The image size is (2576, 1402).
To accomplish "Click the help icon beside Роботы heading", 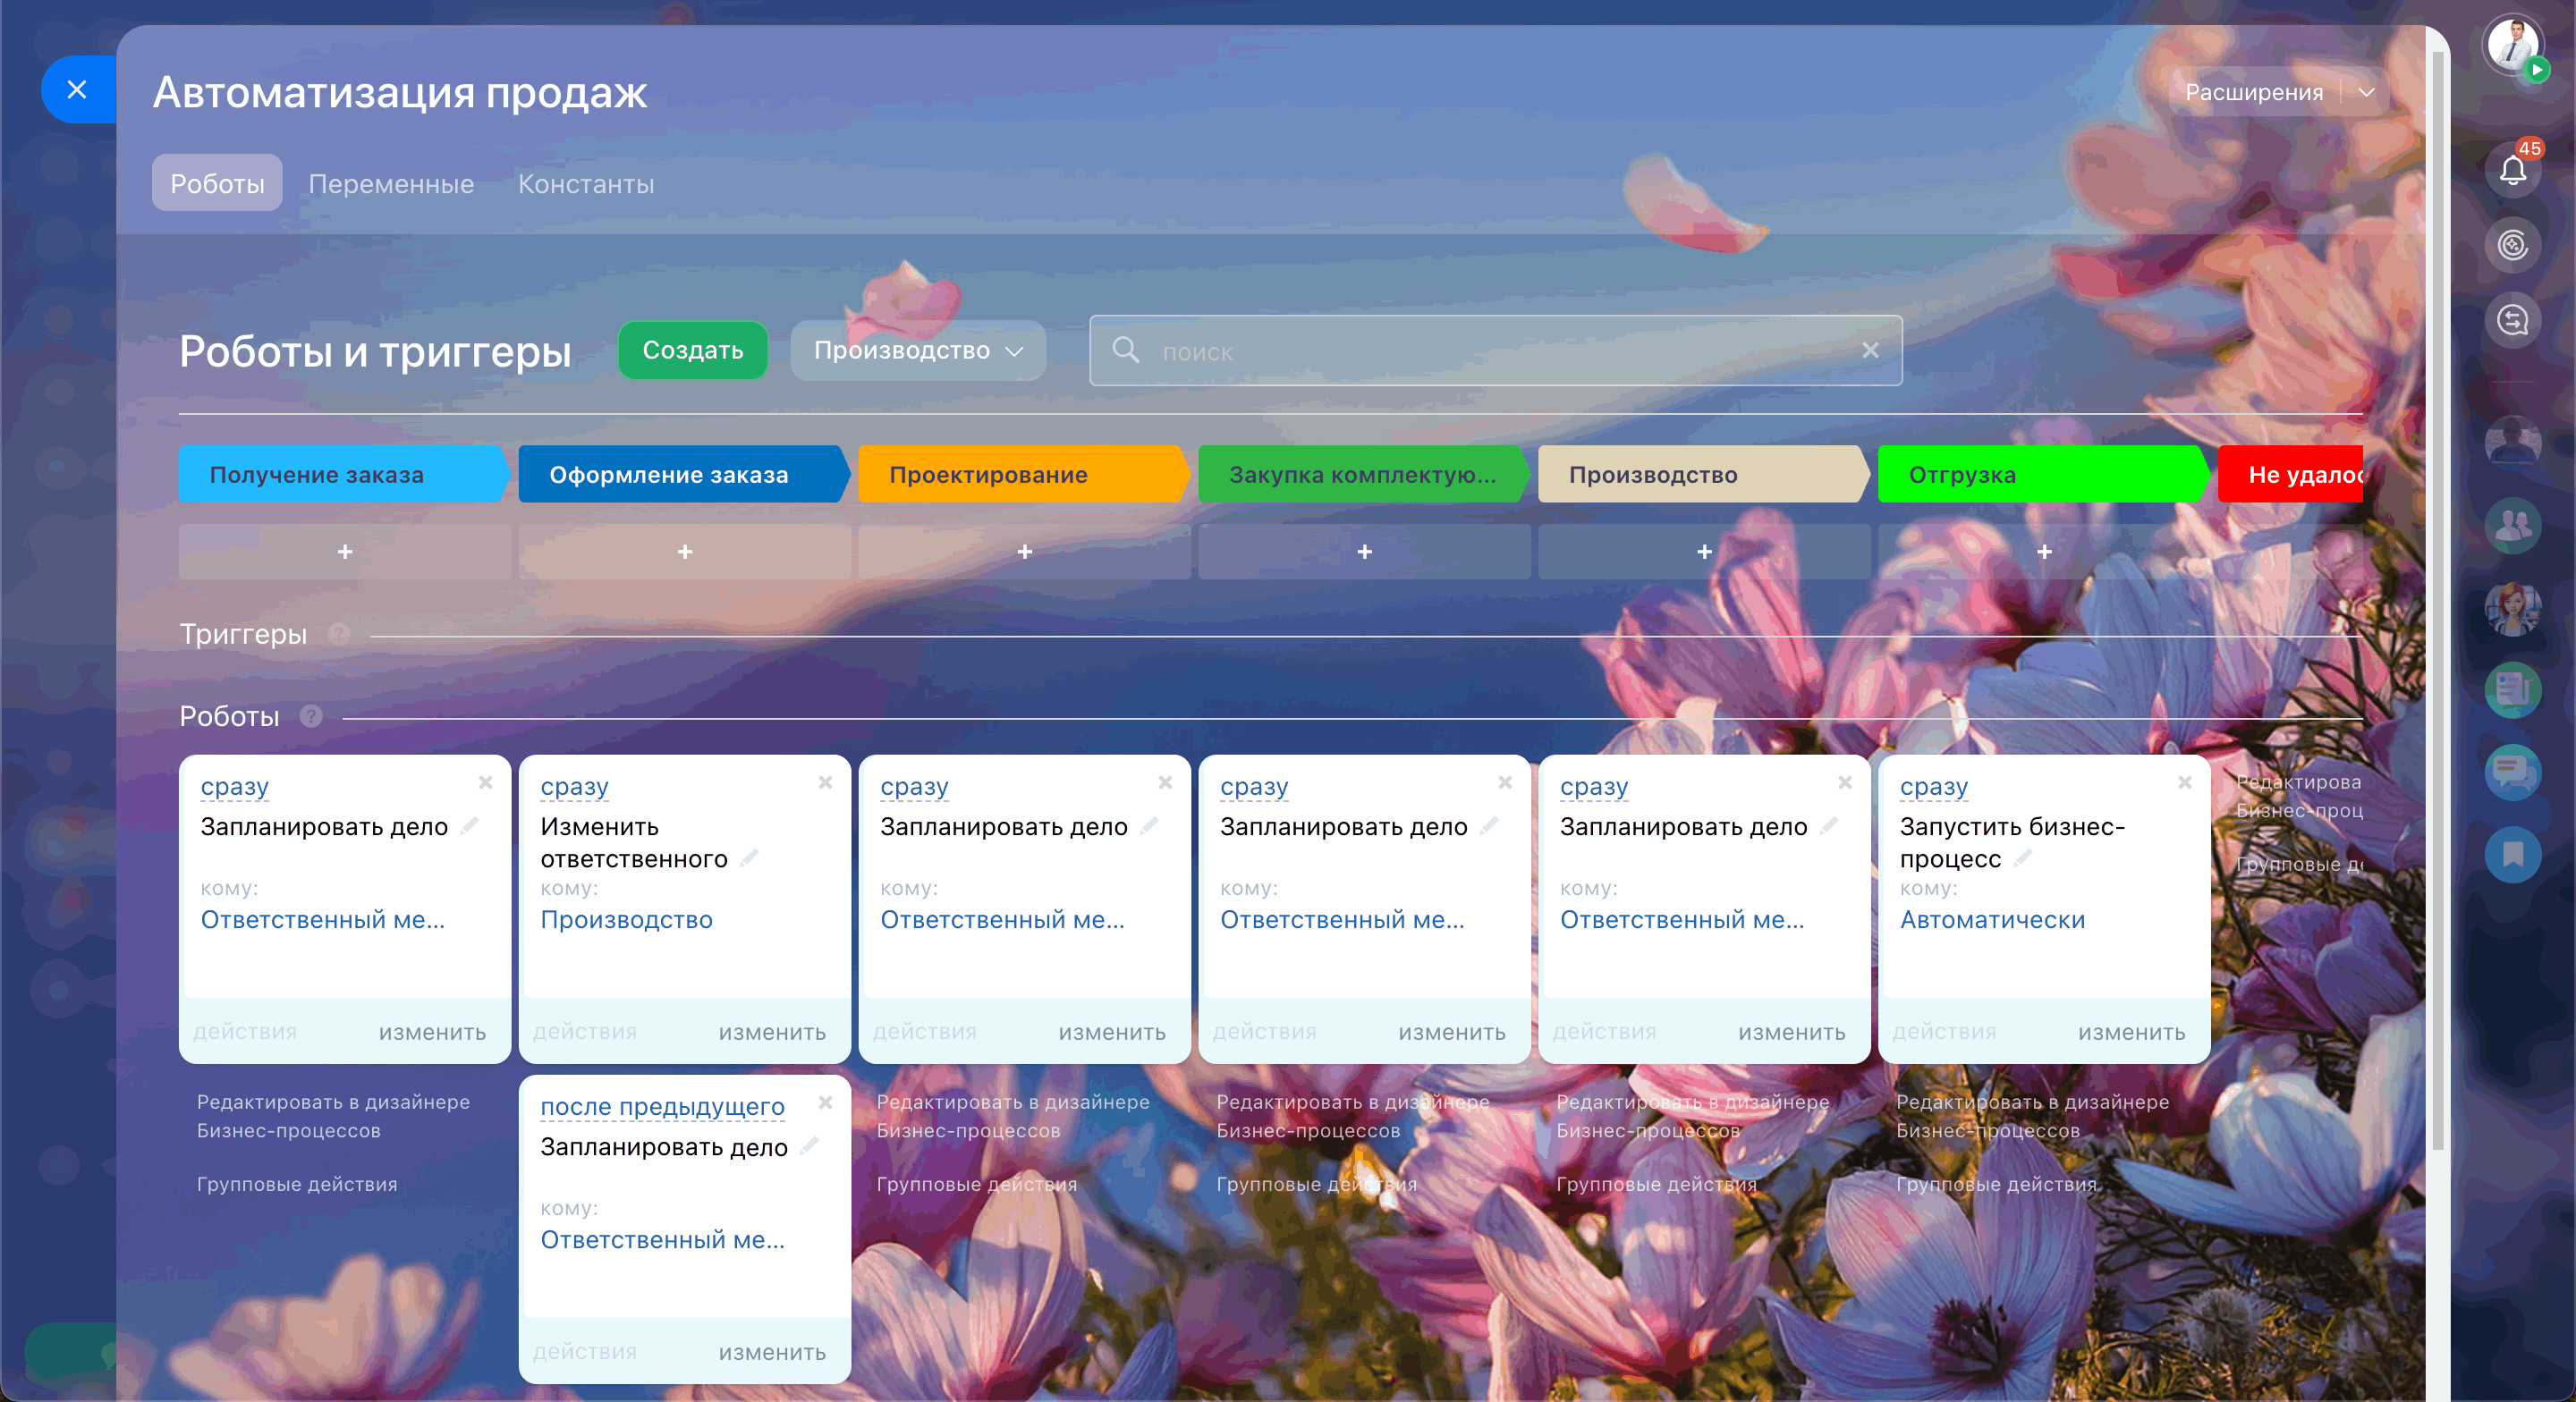I will (x=311, y=716).
